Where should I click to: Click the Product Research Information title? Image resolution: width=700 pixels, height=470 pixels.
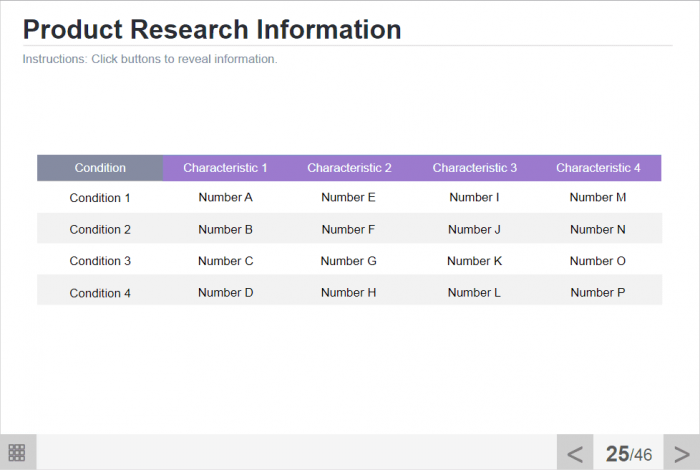(x=212, y=29)
